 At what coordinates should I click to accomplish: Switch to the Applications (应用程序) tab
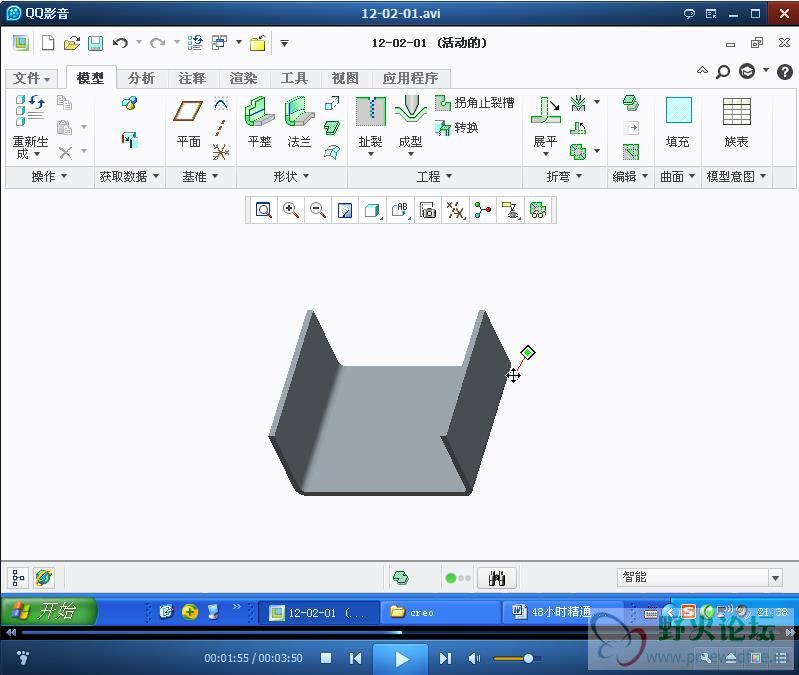click(x=410, y=78)
